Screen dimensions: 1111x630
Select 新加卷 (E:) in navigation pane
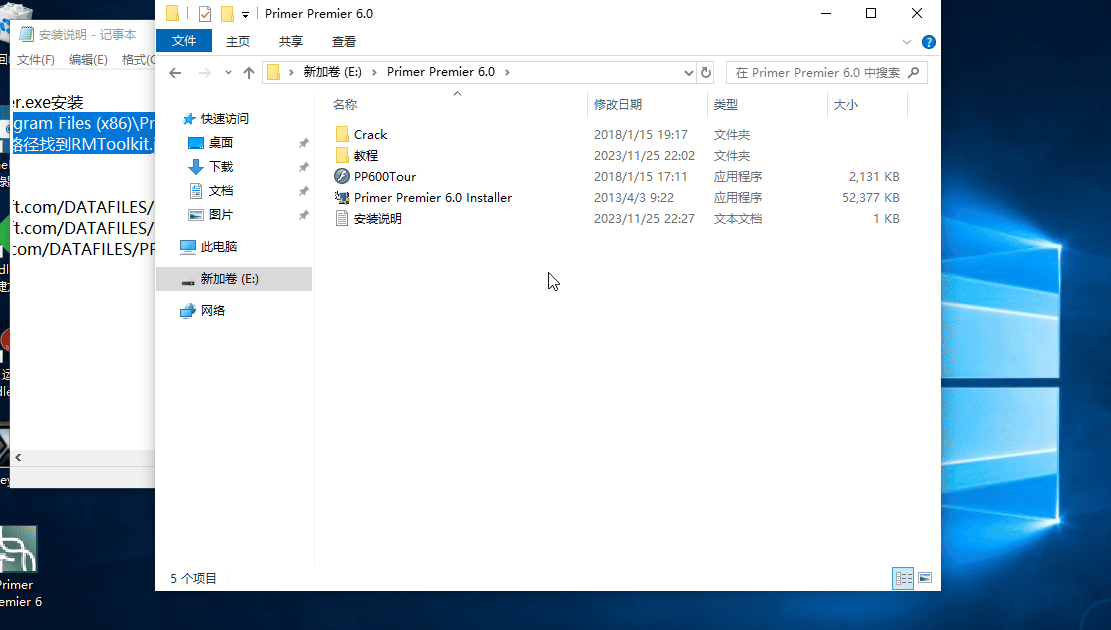pos(234,279)
